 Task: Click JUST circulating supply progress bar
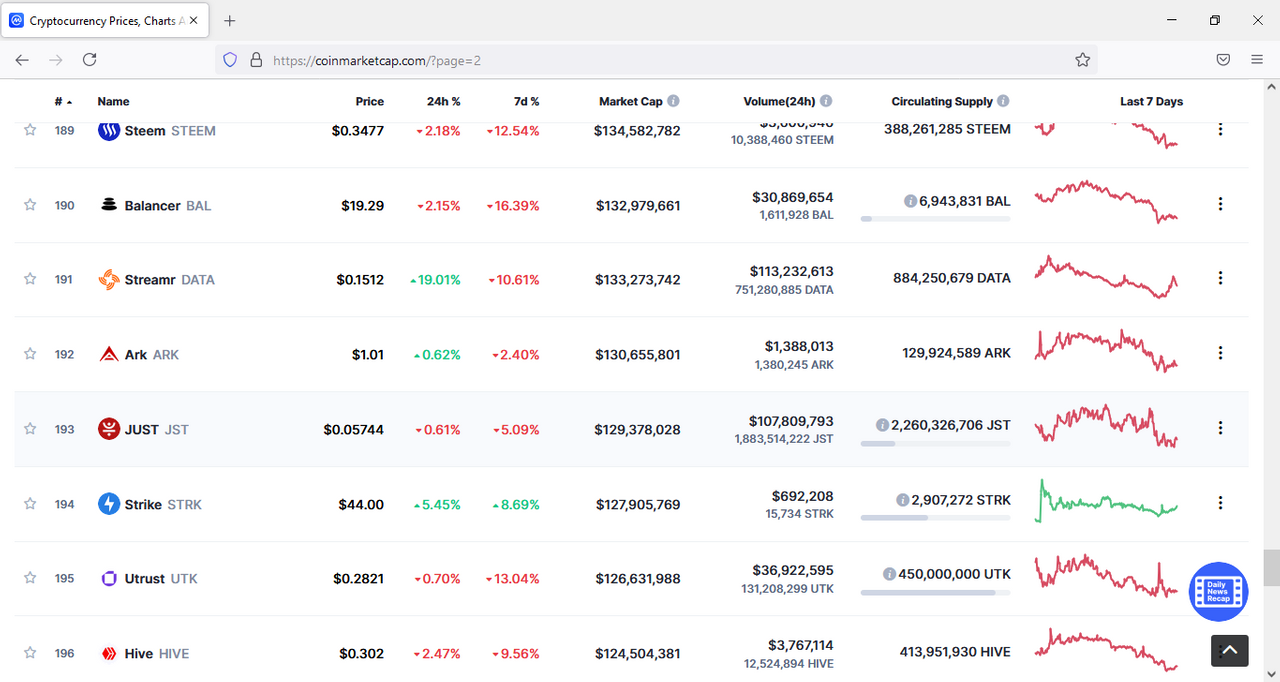click(x=935, y=442)
